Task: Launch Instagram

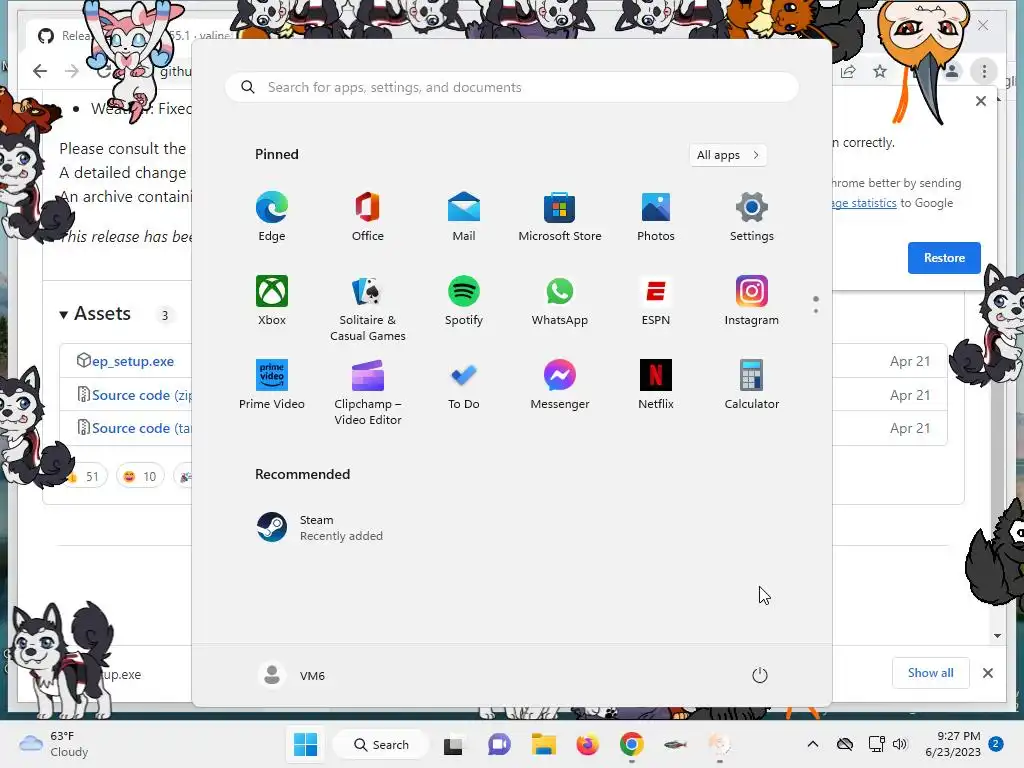Action: click(x=752, y=300)
